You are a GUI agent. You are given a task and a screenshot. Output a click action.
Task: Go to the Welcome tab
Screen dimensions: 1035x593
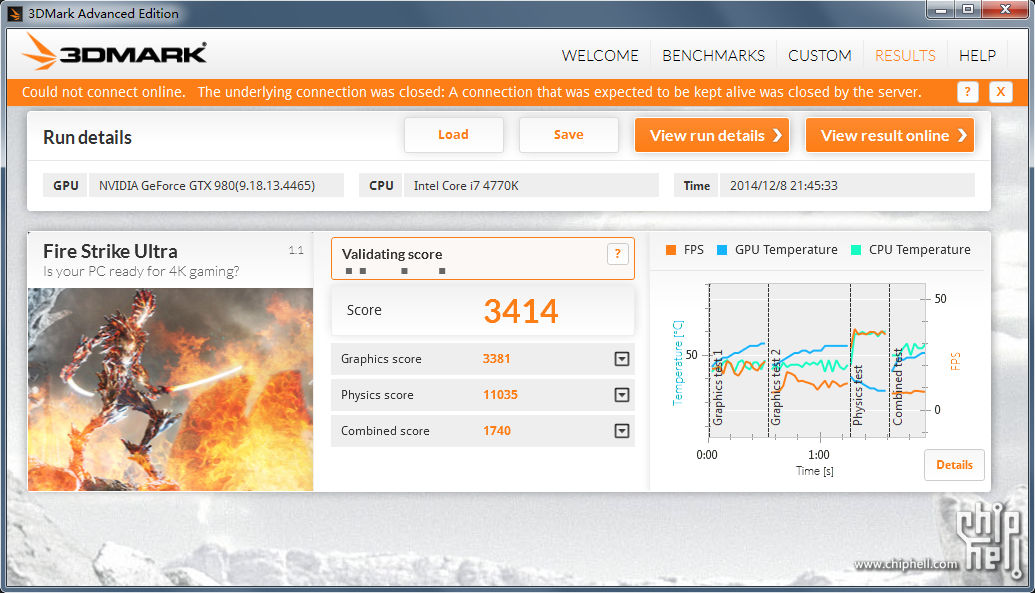(600, 56)
